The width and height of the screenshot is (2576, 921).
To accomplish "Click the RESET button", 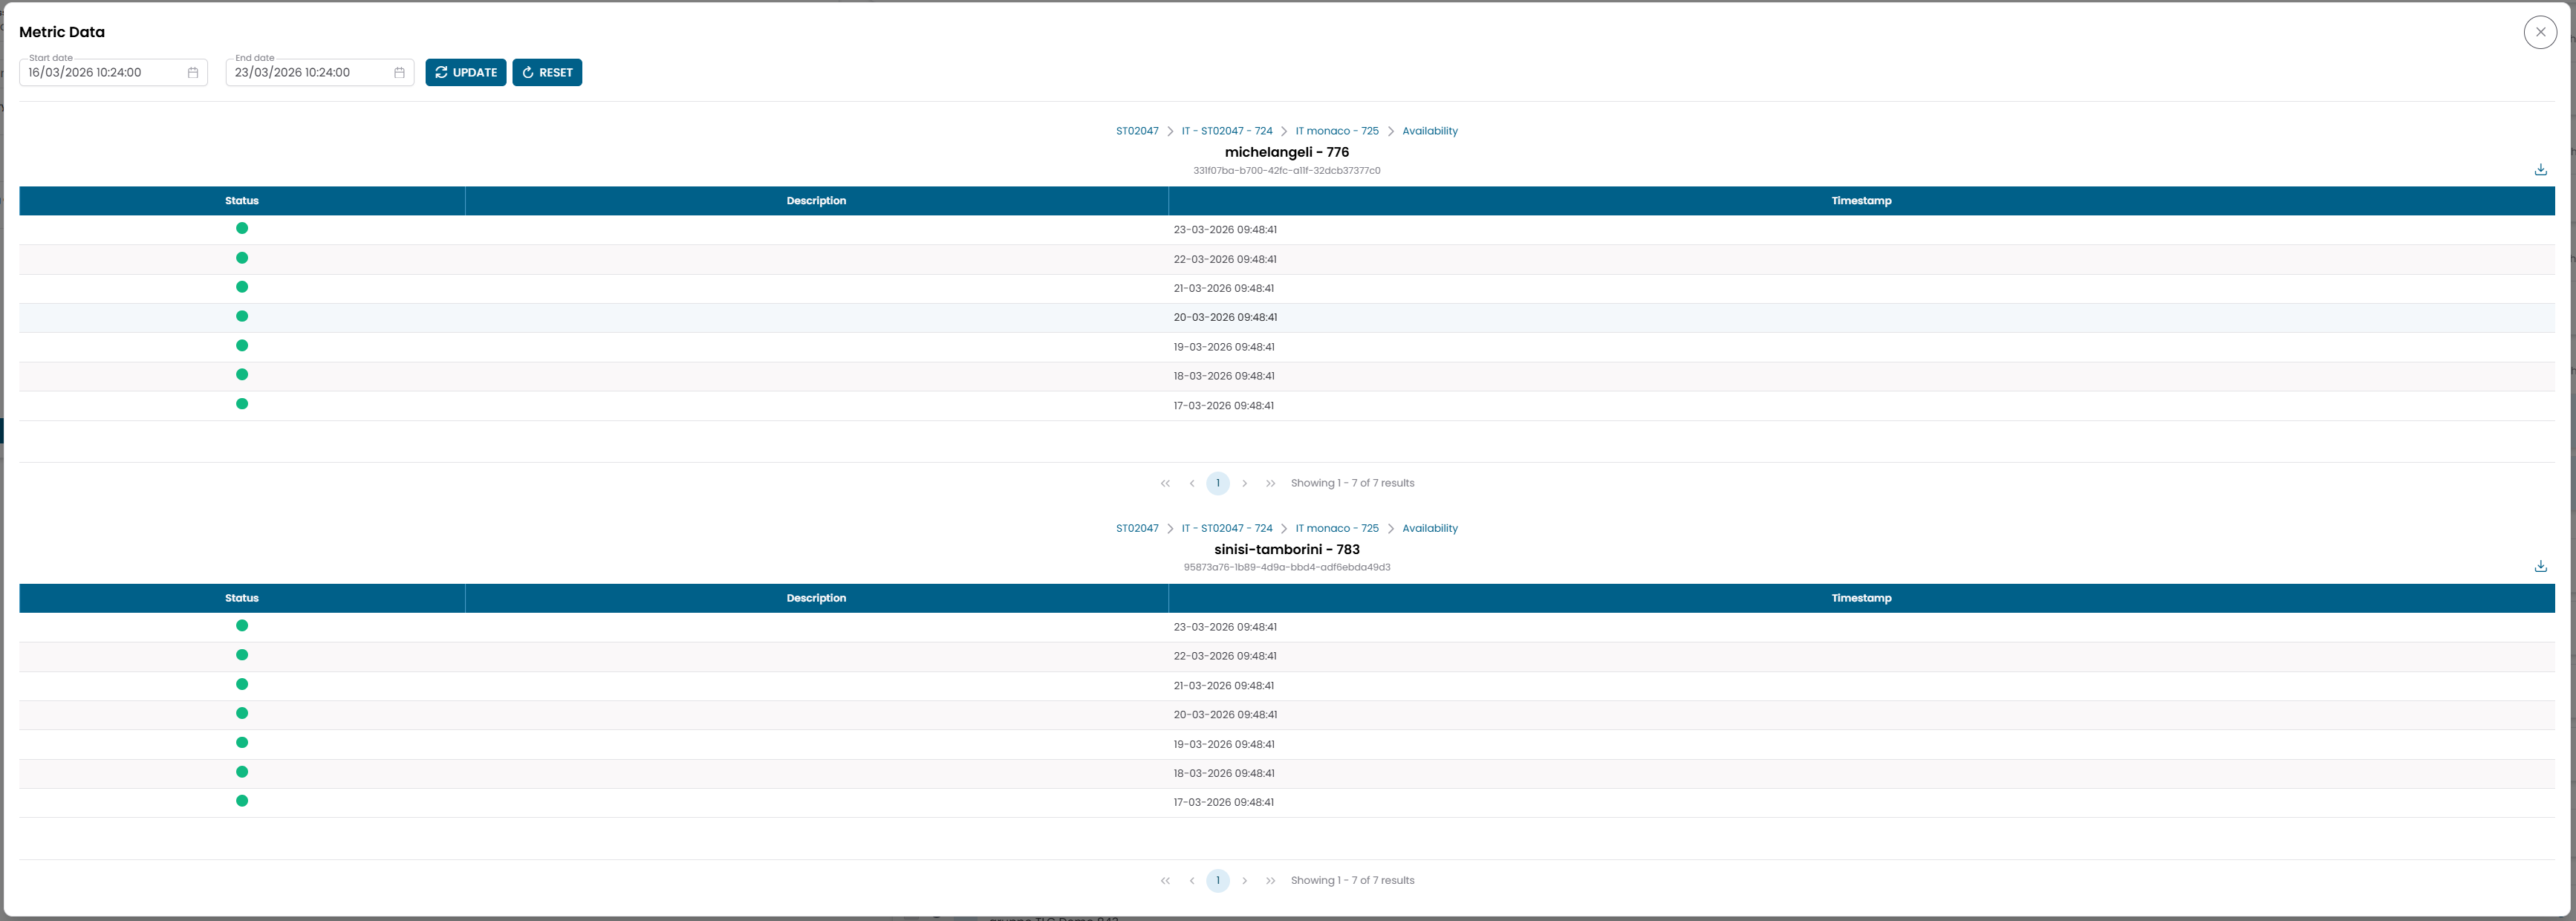I will 547,72.
